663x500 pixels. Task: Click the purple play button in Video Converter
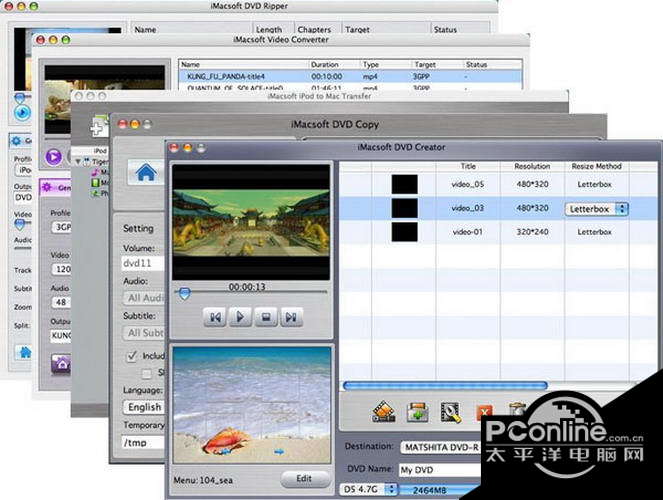pyautogui.click(x=54, y=157)
